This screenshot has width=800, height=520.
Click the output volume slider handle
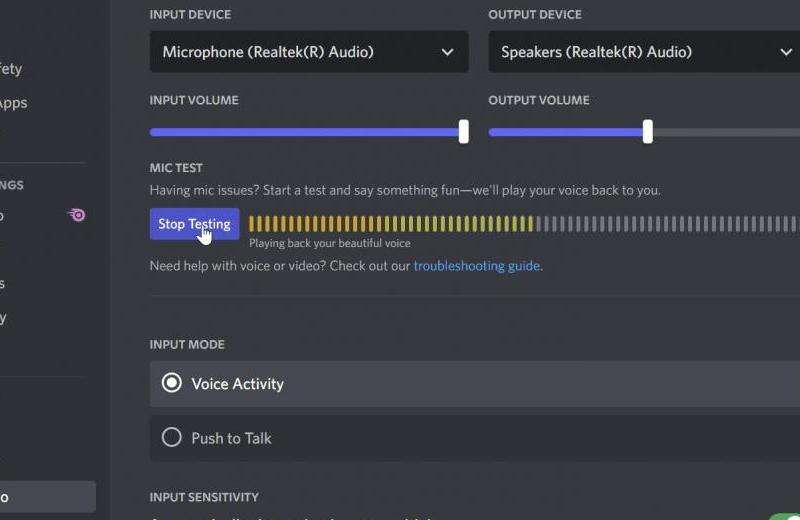point(647,132)
